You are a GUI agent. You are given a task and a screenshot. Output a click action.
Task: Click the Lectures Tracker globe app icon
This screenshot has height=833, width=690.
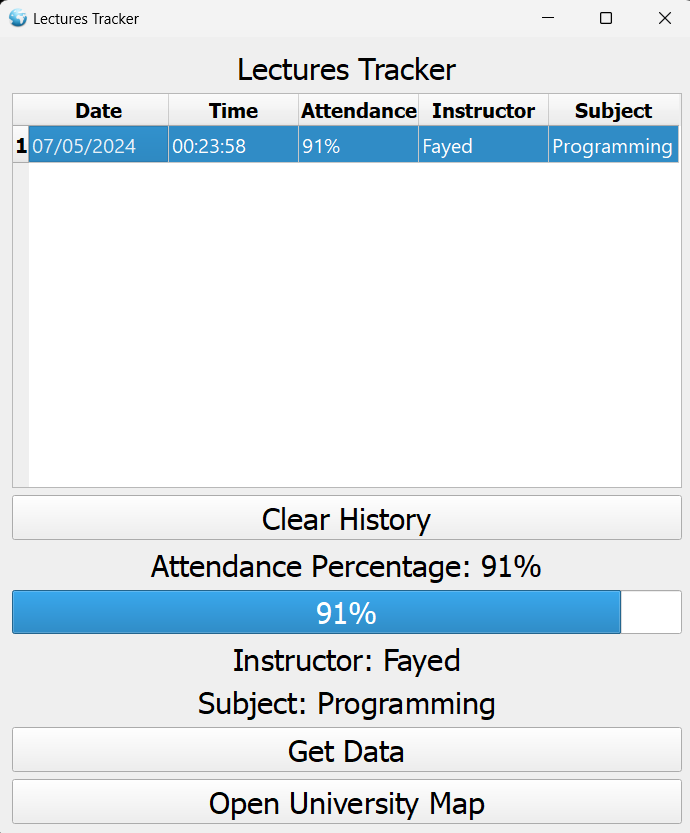click(18, 18)
